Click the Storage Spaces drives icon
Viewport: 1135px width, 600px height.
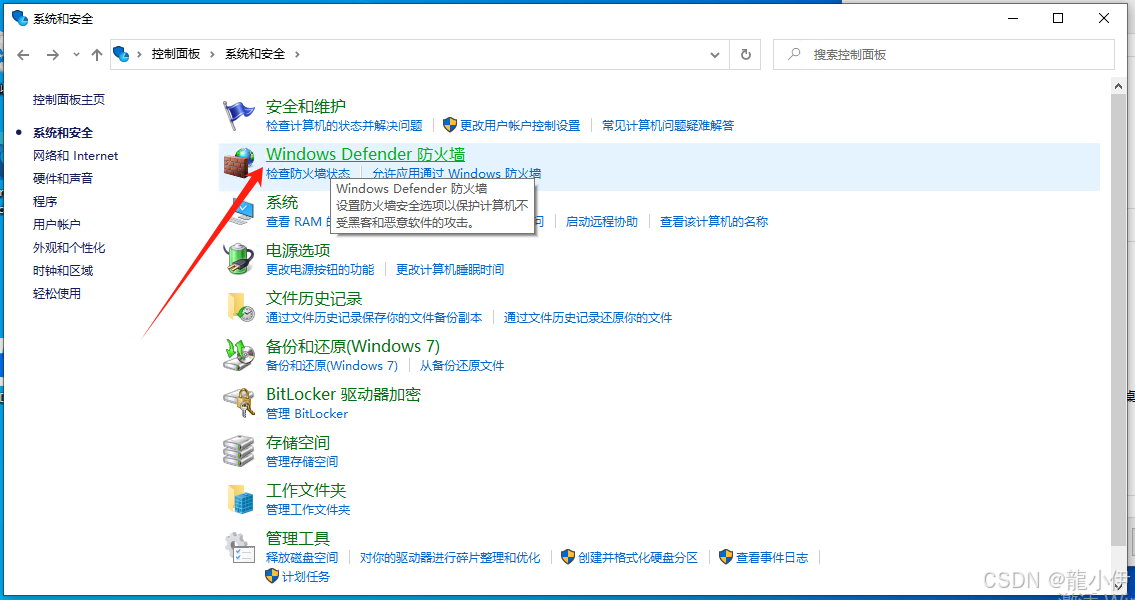click(238, 451)
